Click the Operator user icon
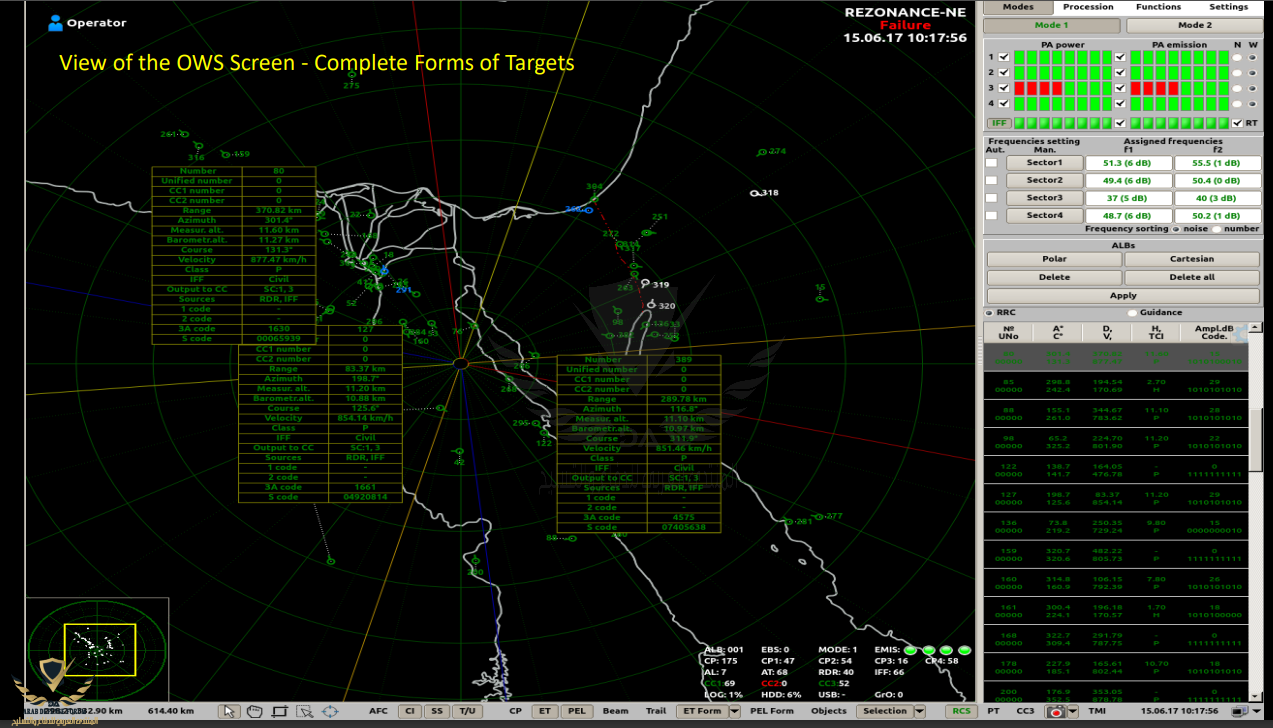 point(55,23)
